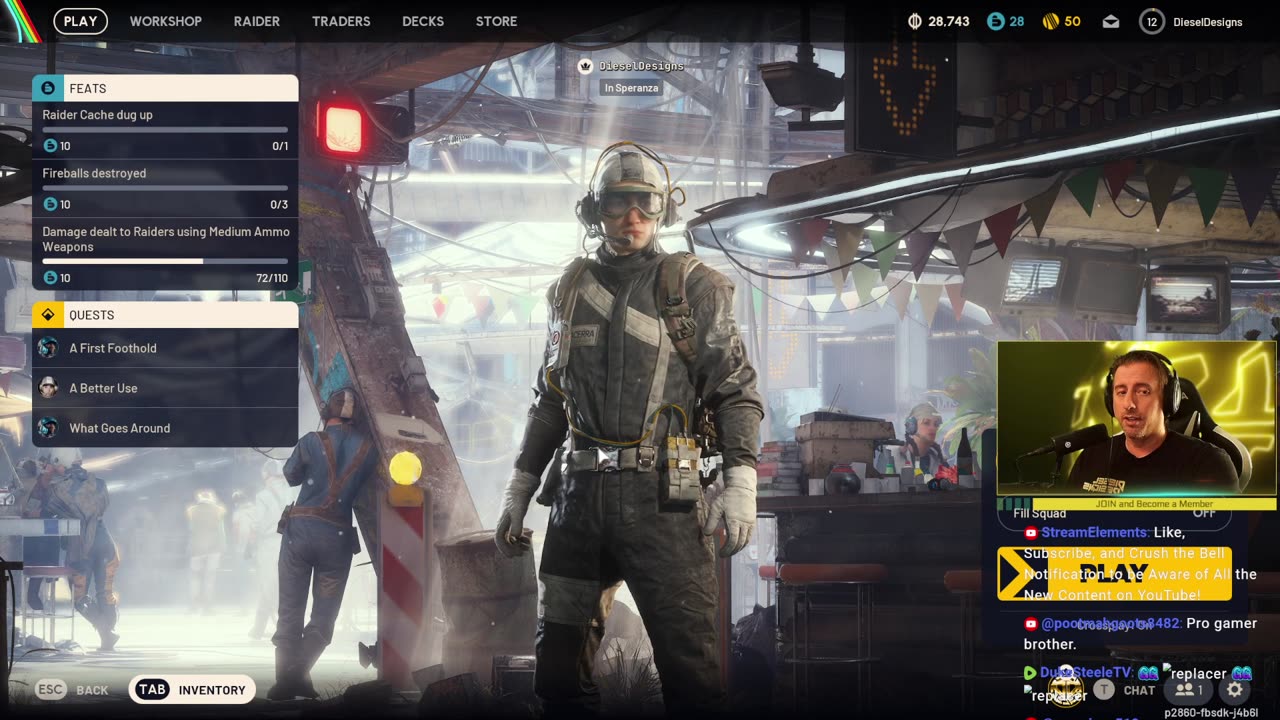Click the T key chat icon
This screenshot has width=1280, height=720.
(1103, 690)
